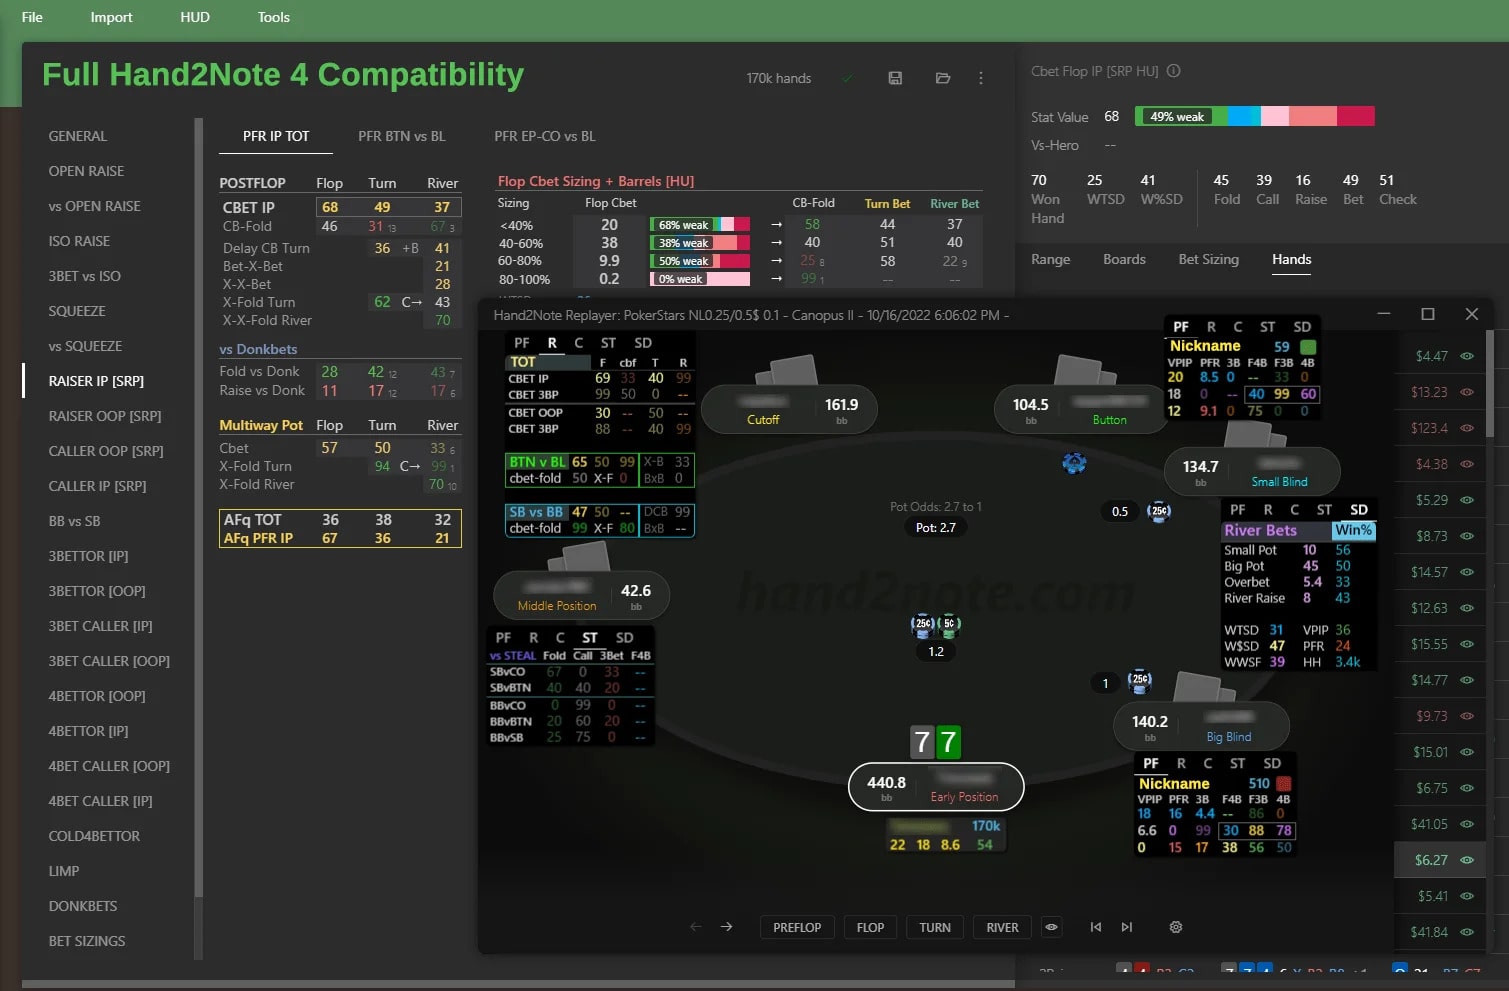The width and height of the screenshot is (1509, 991).
Task: Toggle the eye icon for the $41.84 hand
Action: [1467, 932]
